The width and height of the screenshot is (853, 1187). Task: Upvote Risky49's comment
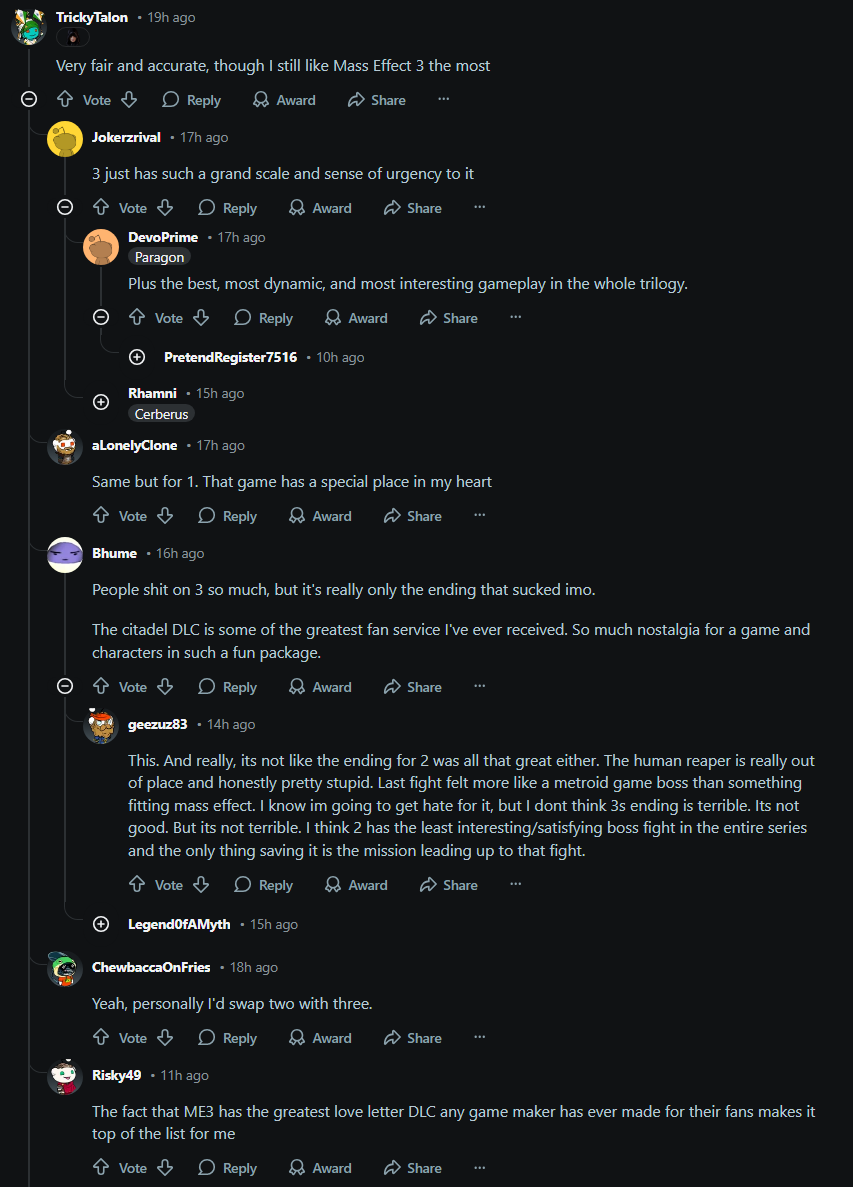[x=101, y=1168]
